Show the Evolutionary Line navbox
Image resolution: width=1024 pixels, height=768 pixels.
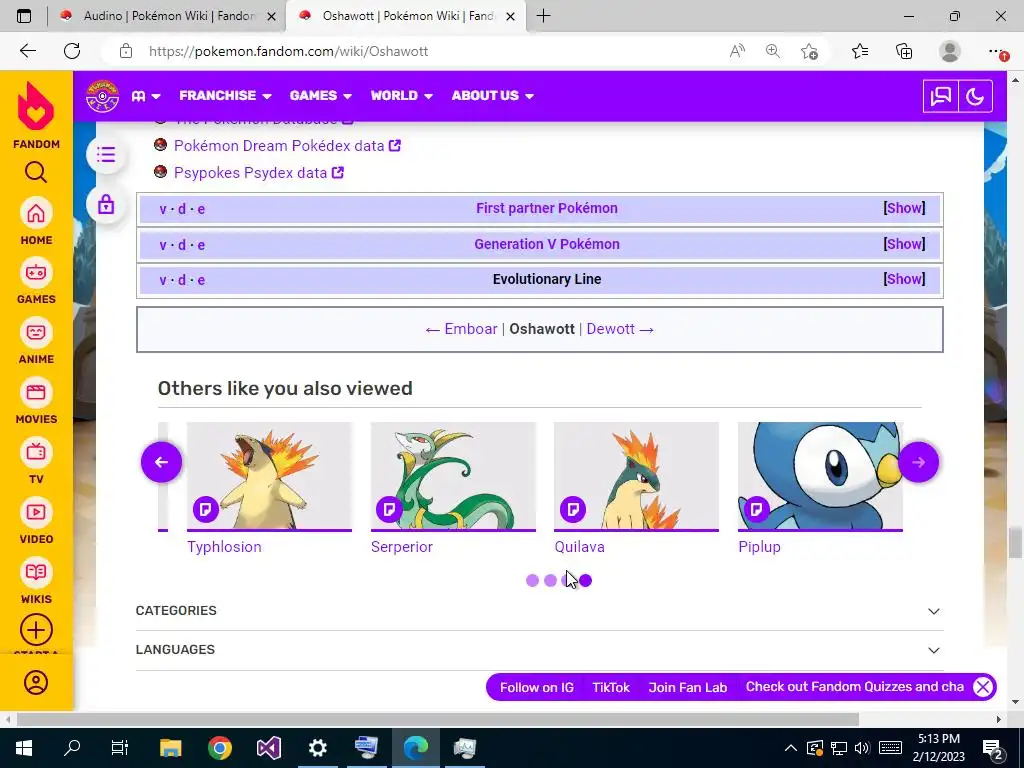point(904,280)
